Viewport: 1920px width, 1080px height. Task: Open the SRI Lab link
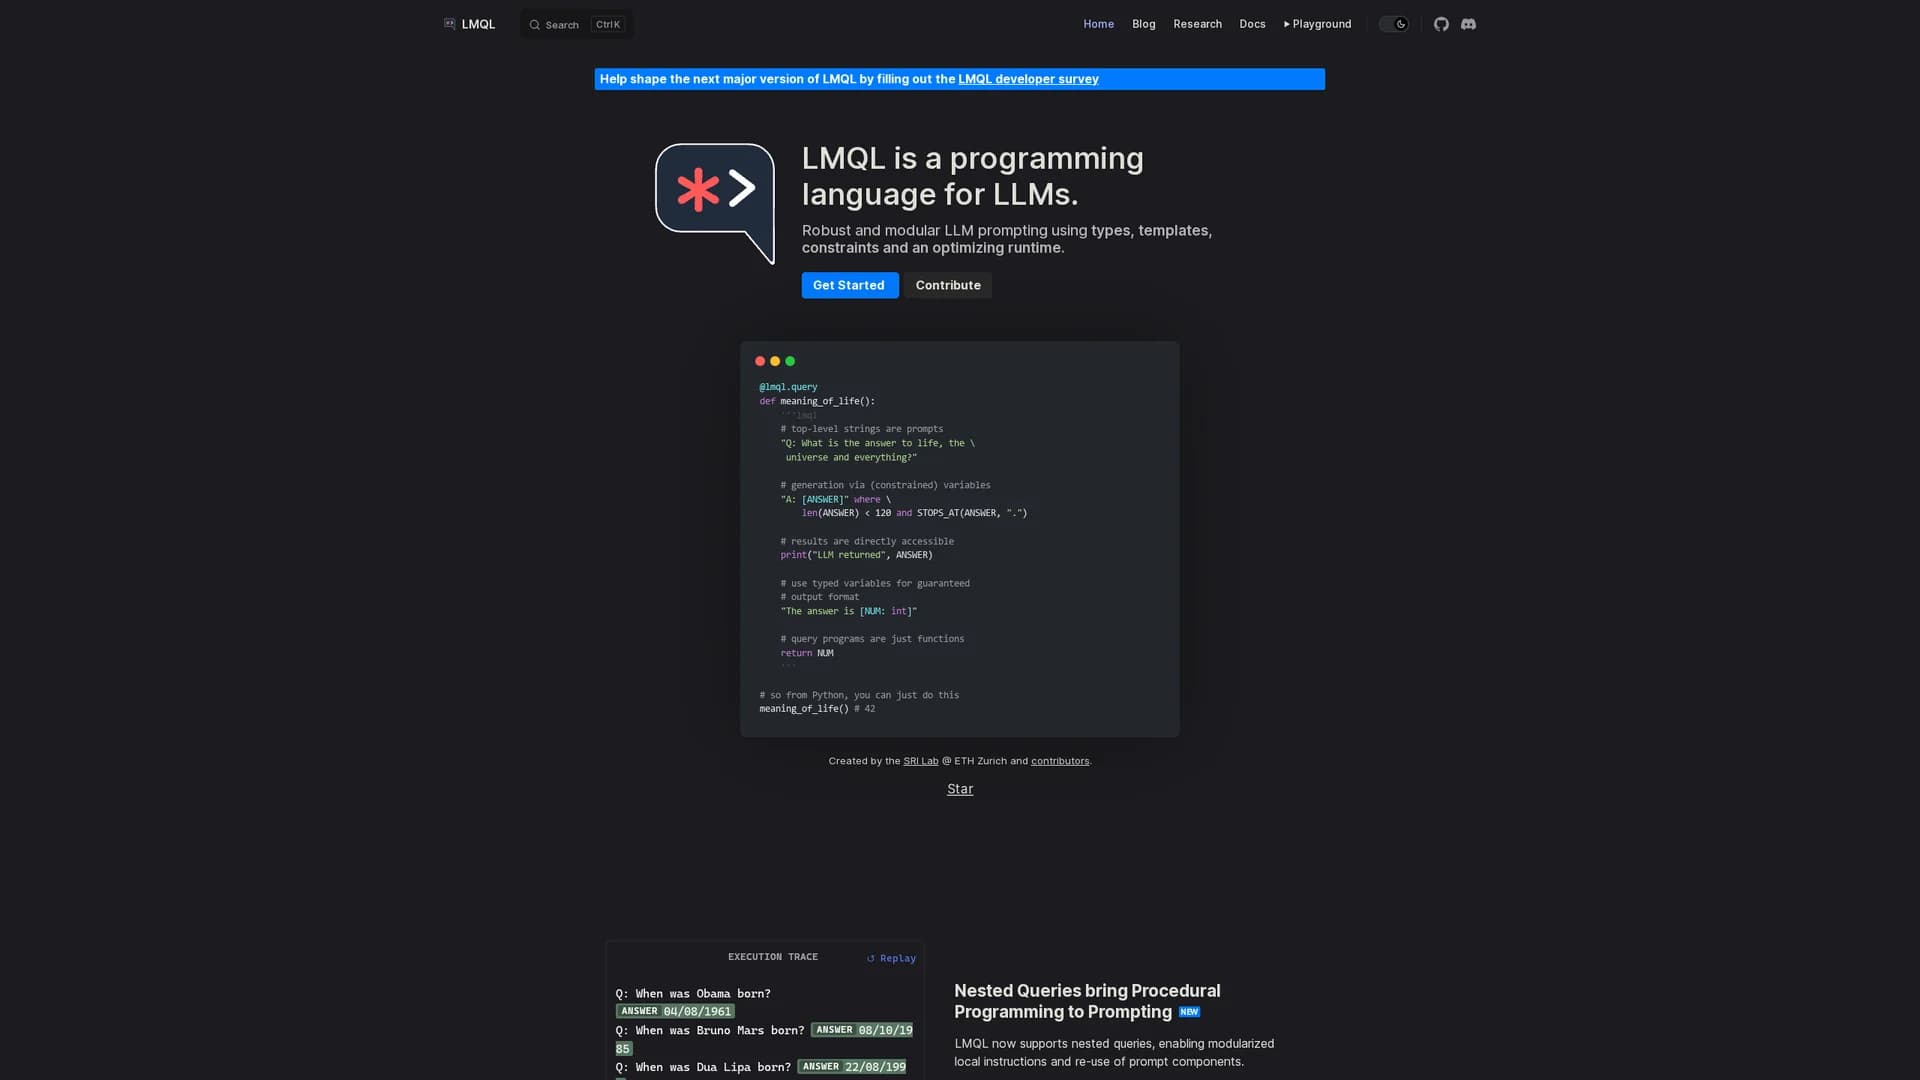pyautogui.click(x=920, y=761)
